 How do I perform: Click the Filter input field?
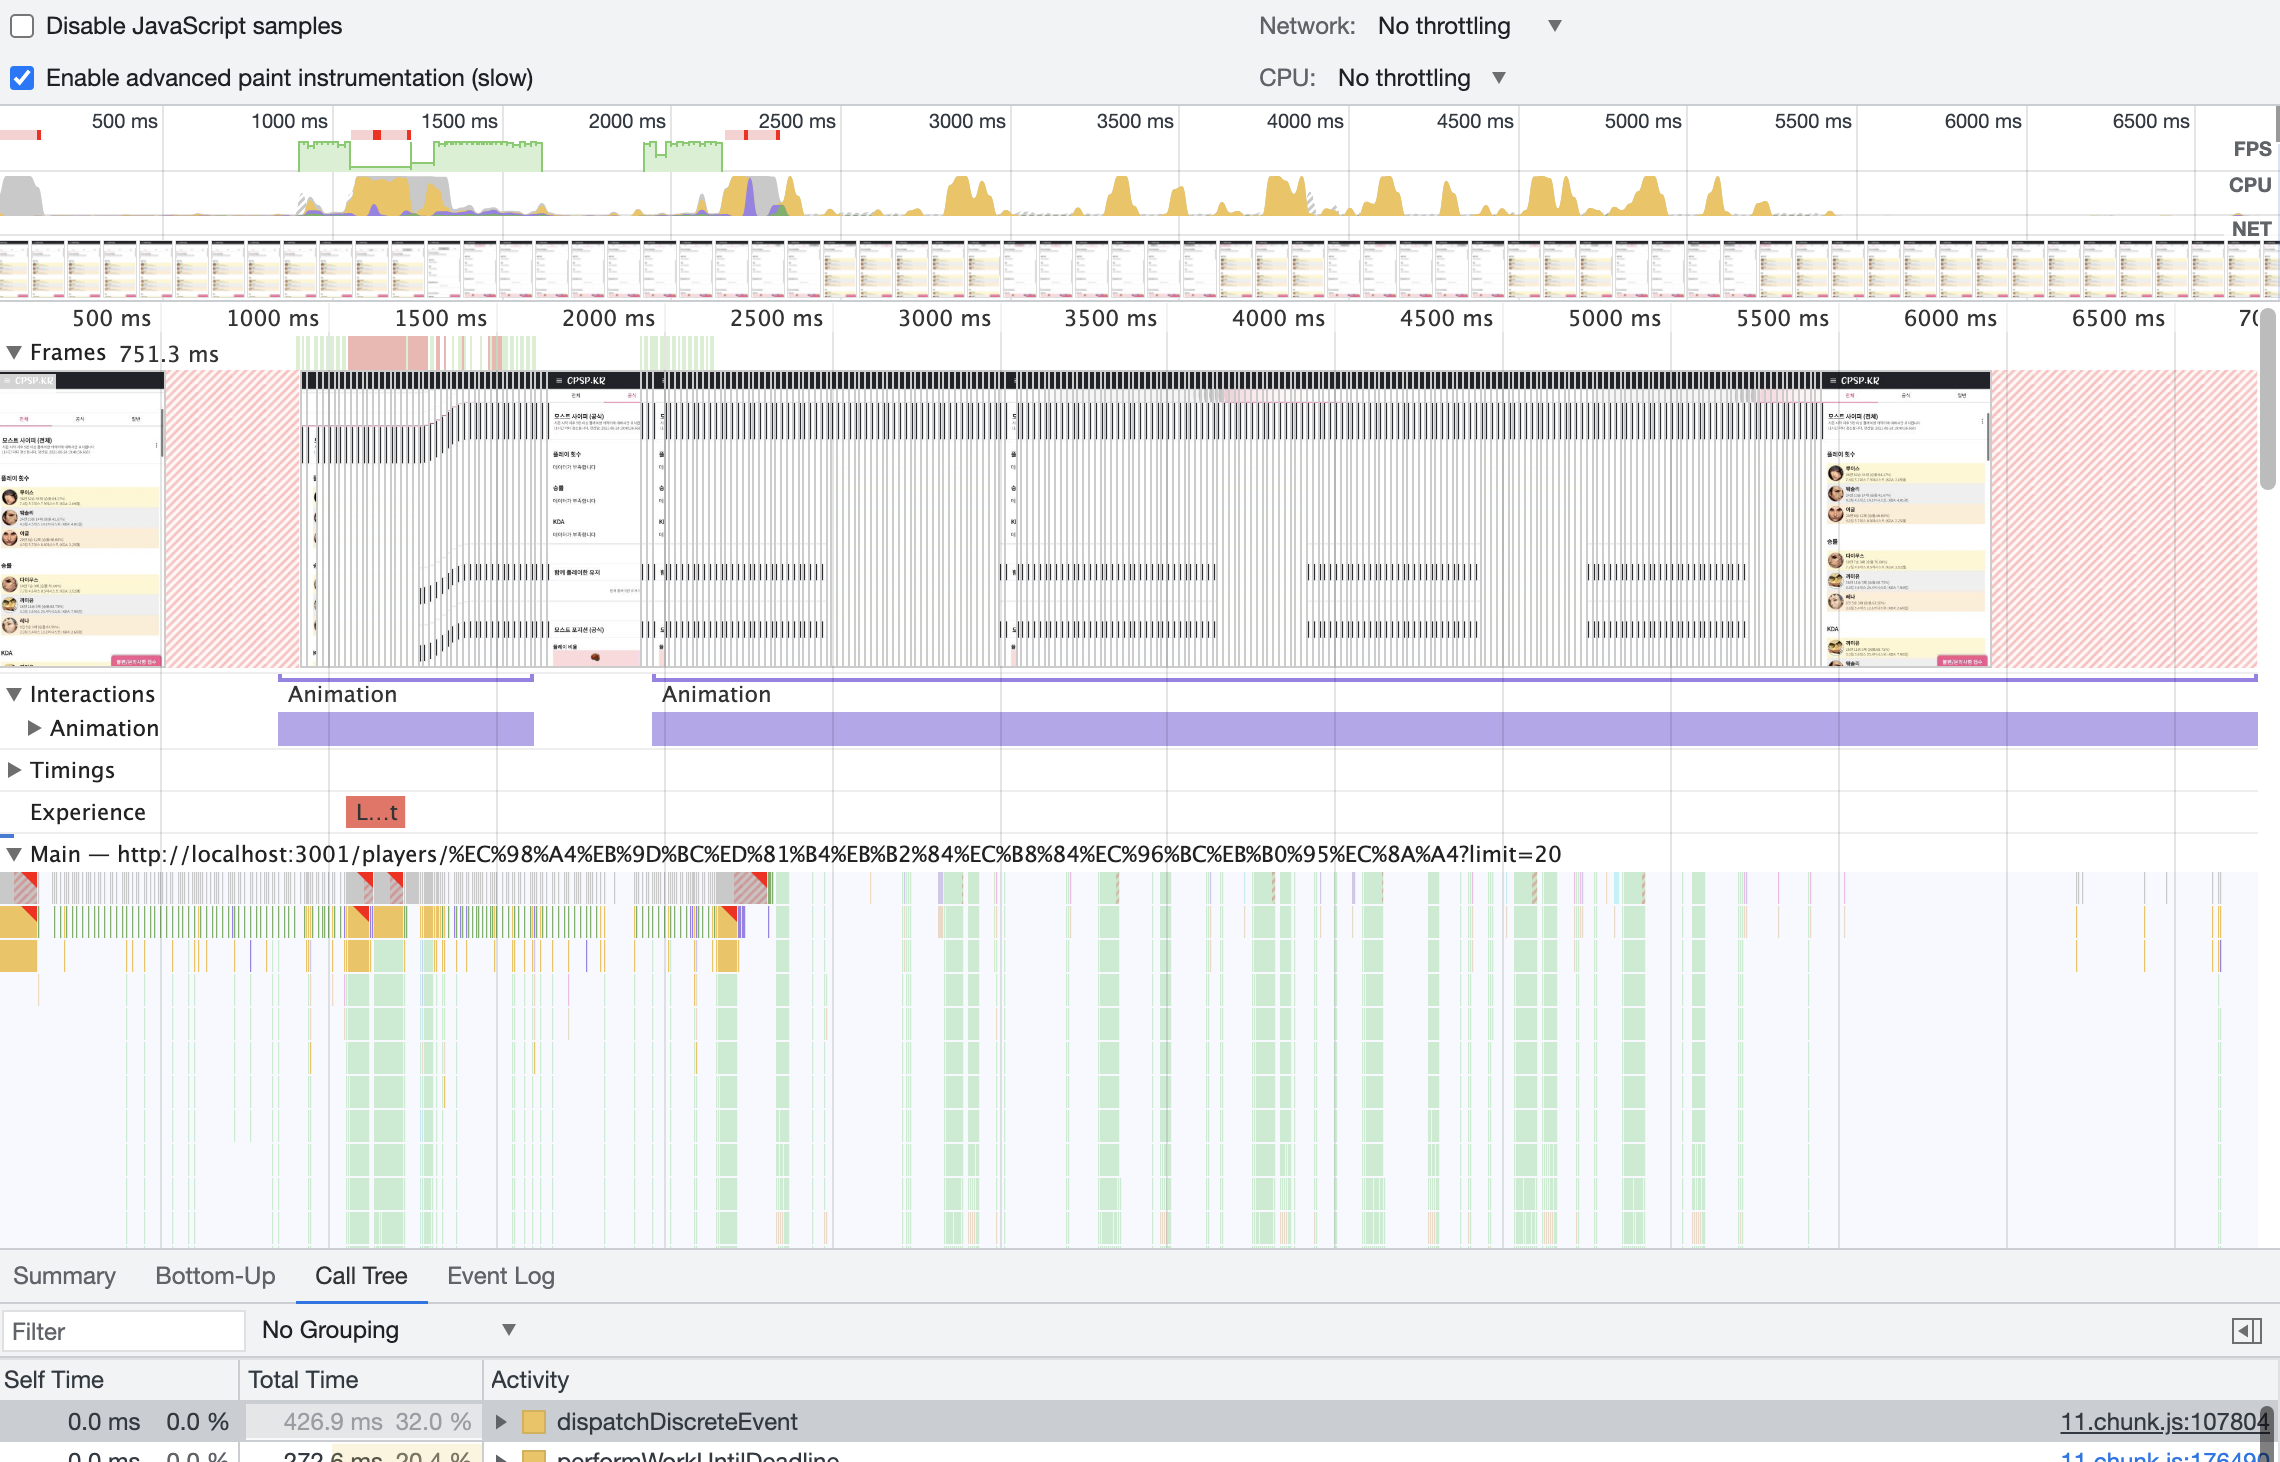click(x=122, y=1331)
